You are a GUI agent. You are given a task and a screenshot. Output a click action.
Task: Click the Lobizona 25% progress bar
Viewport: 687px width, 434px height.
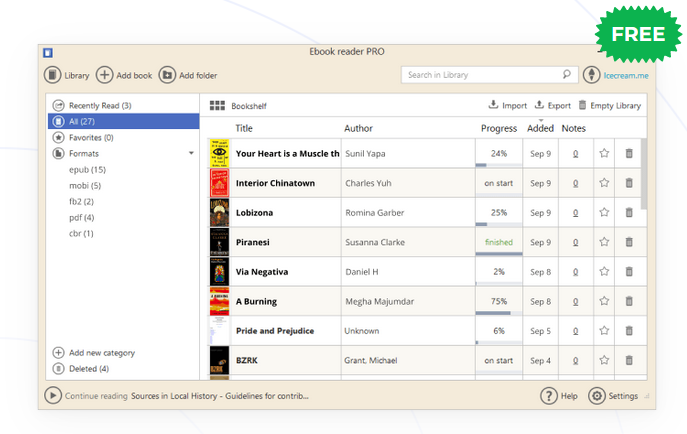pos(499,224)
